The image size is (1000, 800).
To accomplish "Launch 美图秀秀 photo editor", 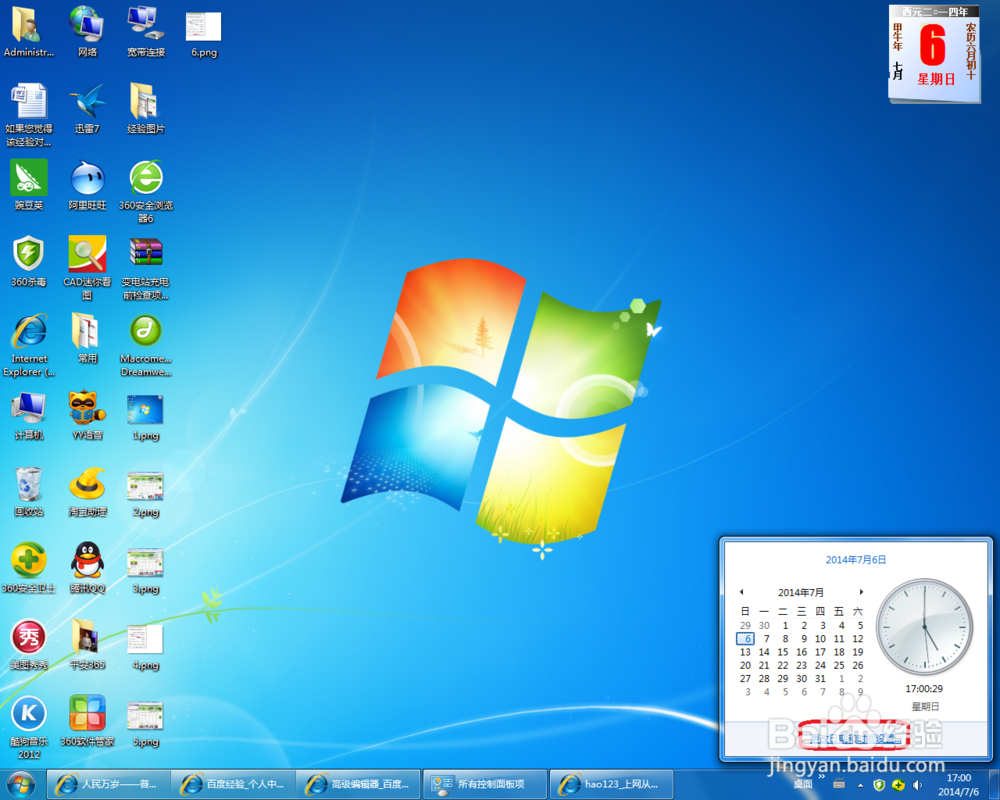I will 29,644.
